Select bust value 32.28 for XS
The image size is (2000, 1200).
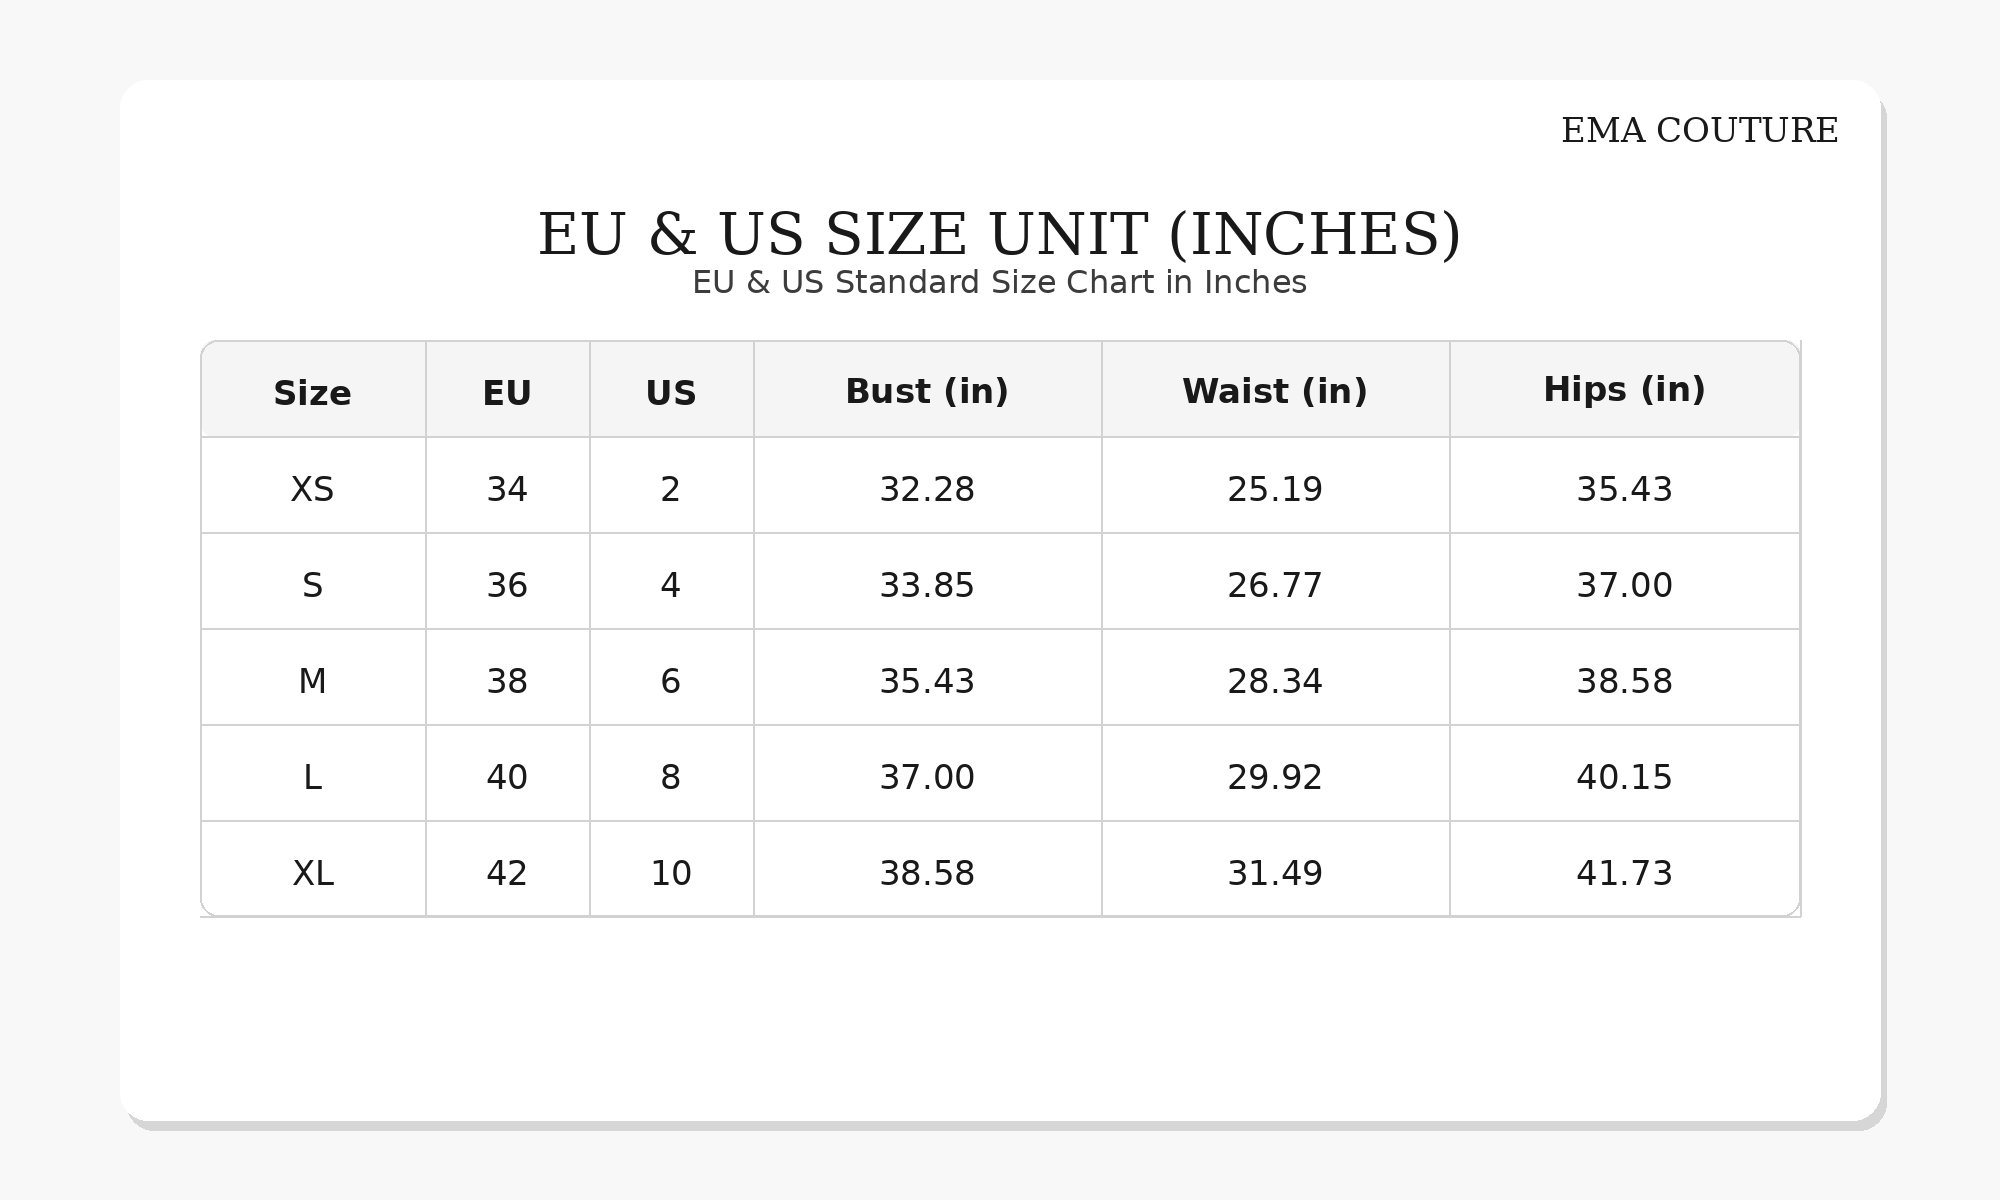(927, 489)
